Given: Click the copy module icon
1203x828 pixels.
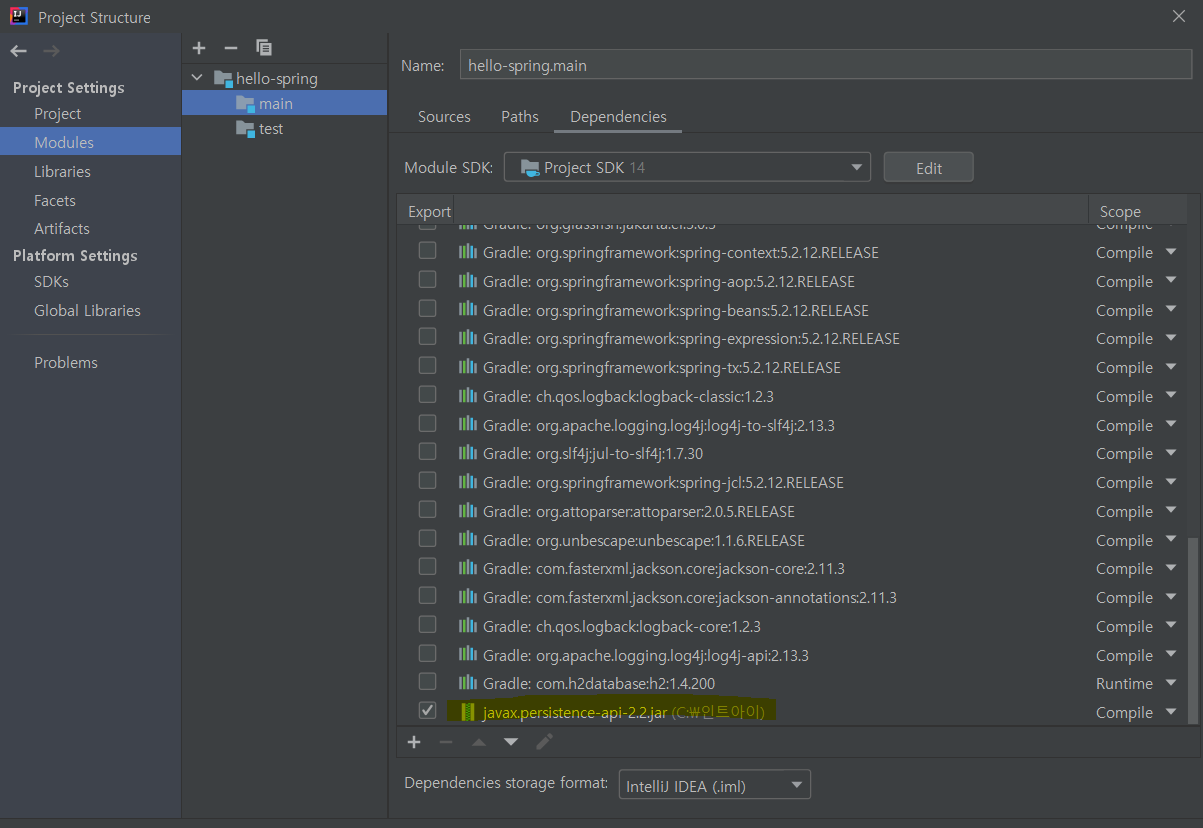Looking at the screenshot, I should point(264,47).
